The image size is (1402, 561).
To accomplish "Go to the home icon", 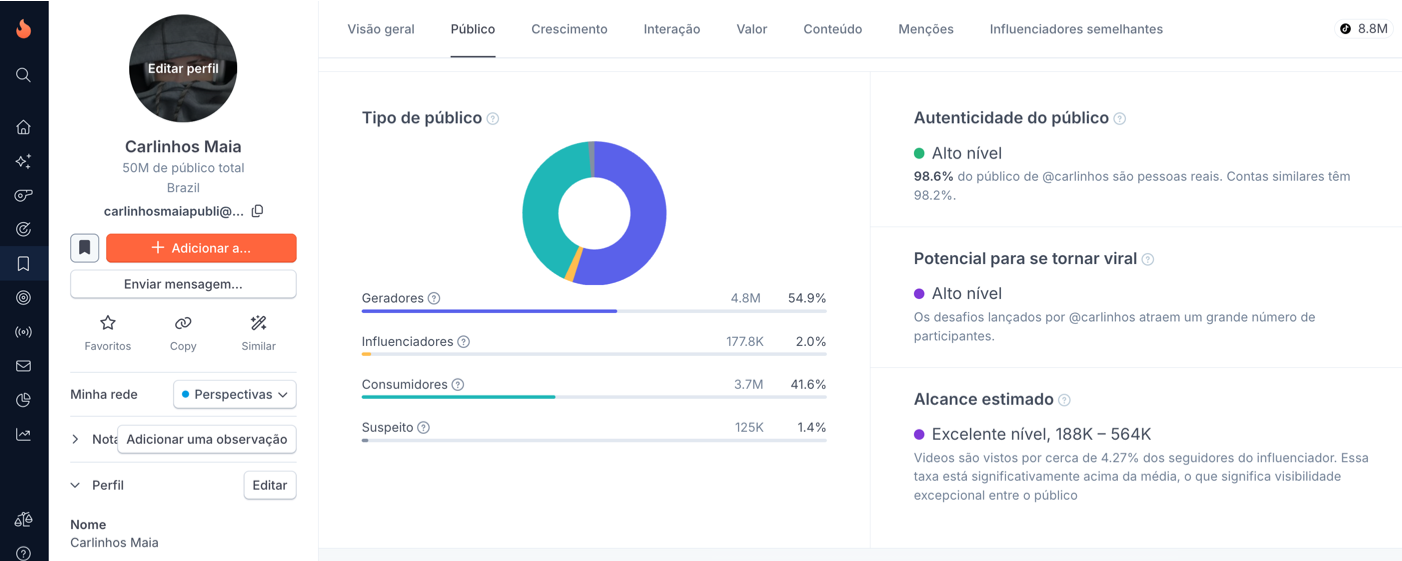I will [23, 127].
